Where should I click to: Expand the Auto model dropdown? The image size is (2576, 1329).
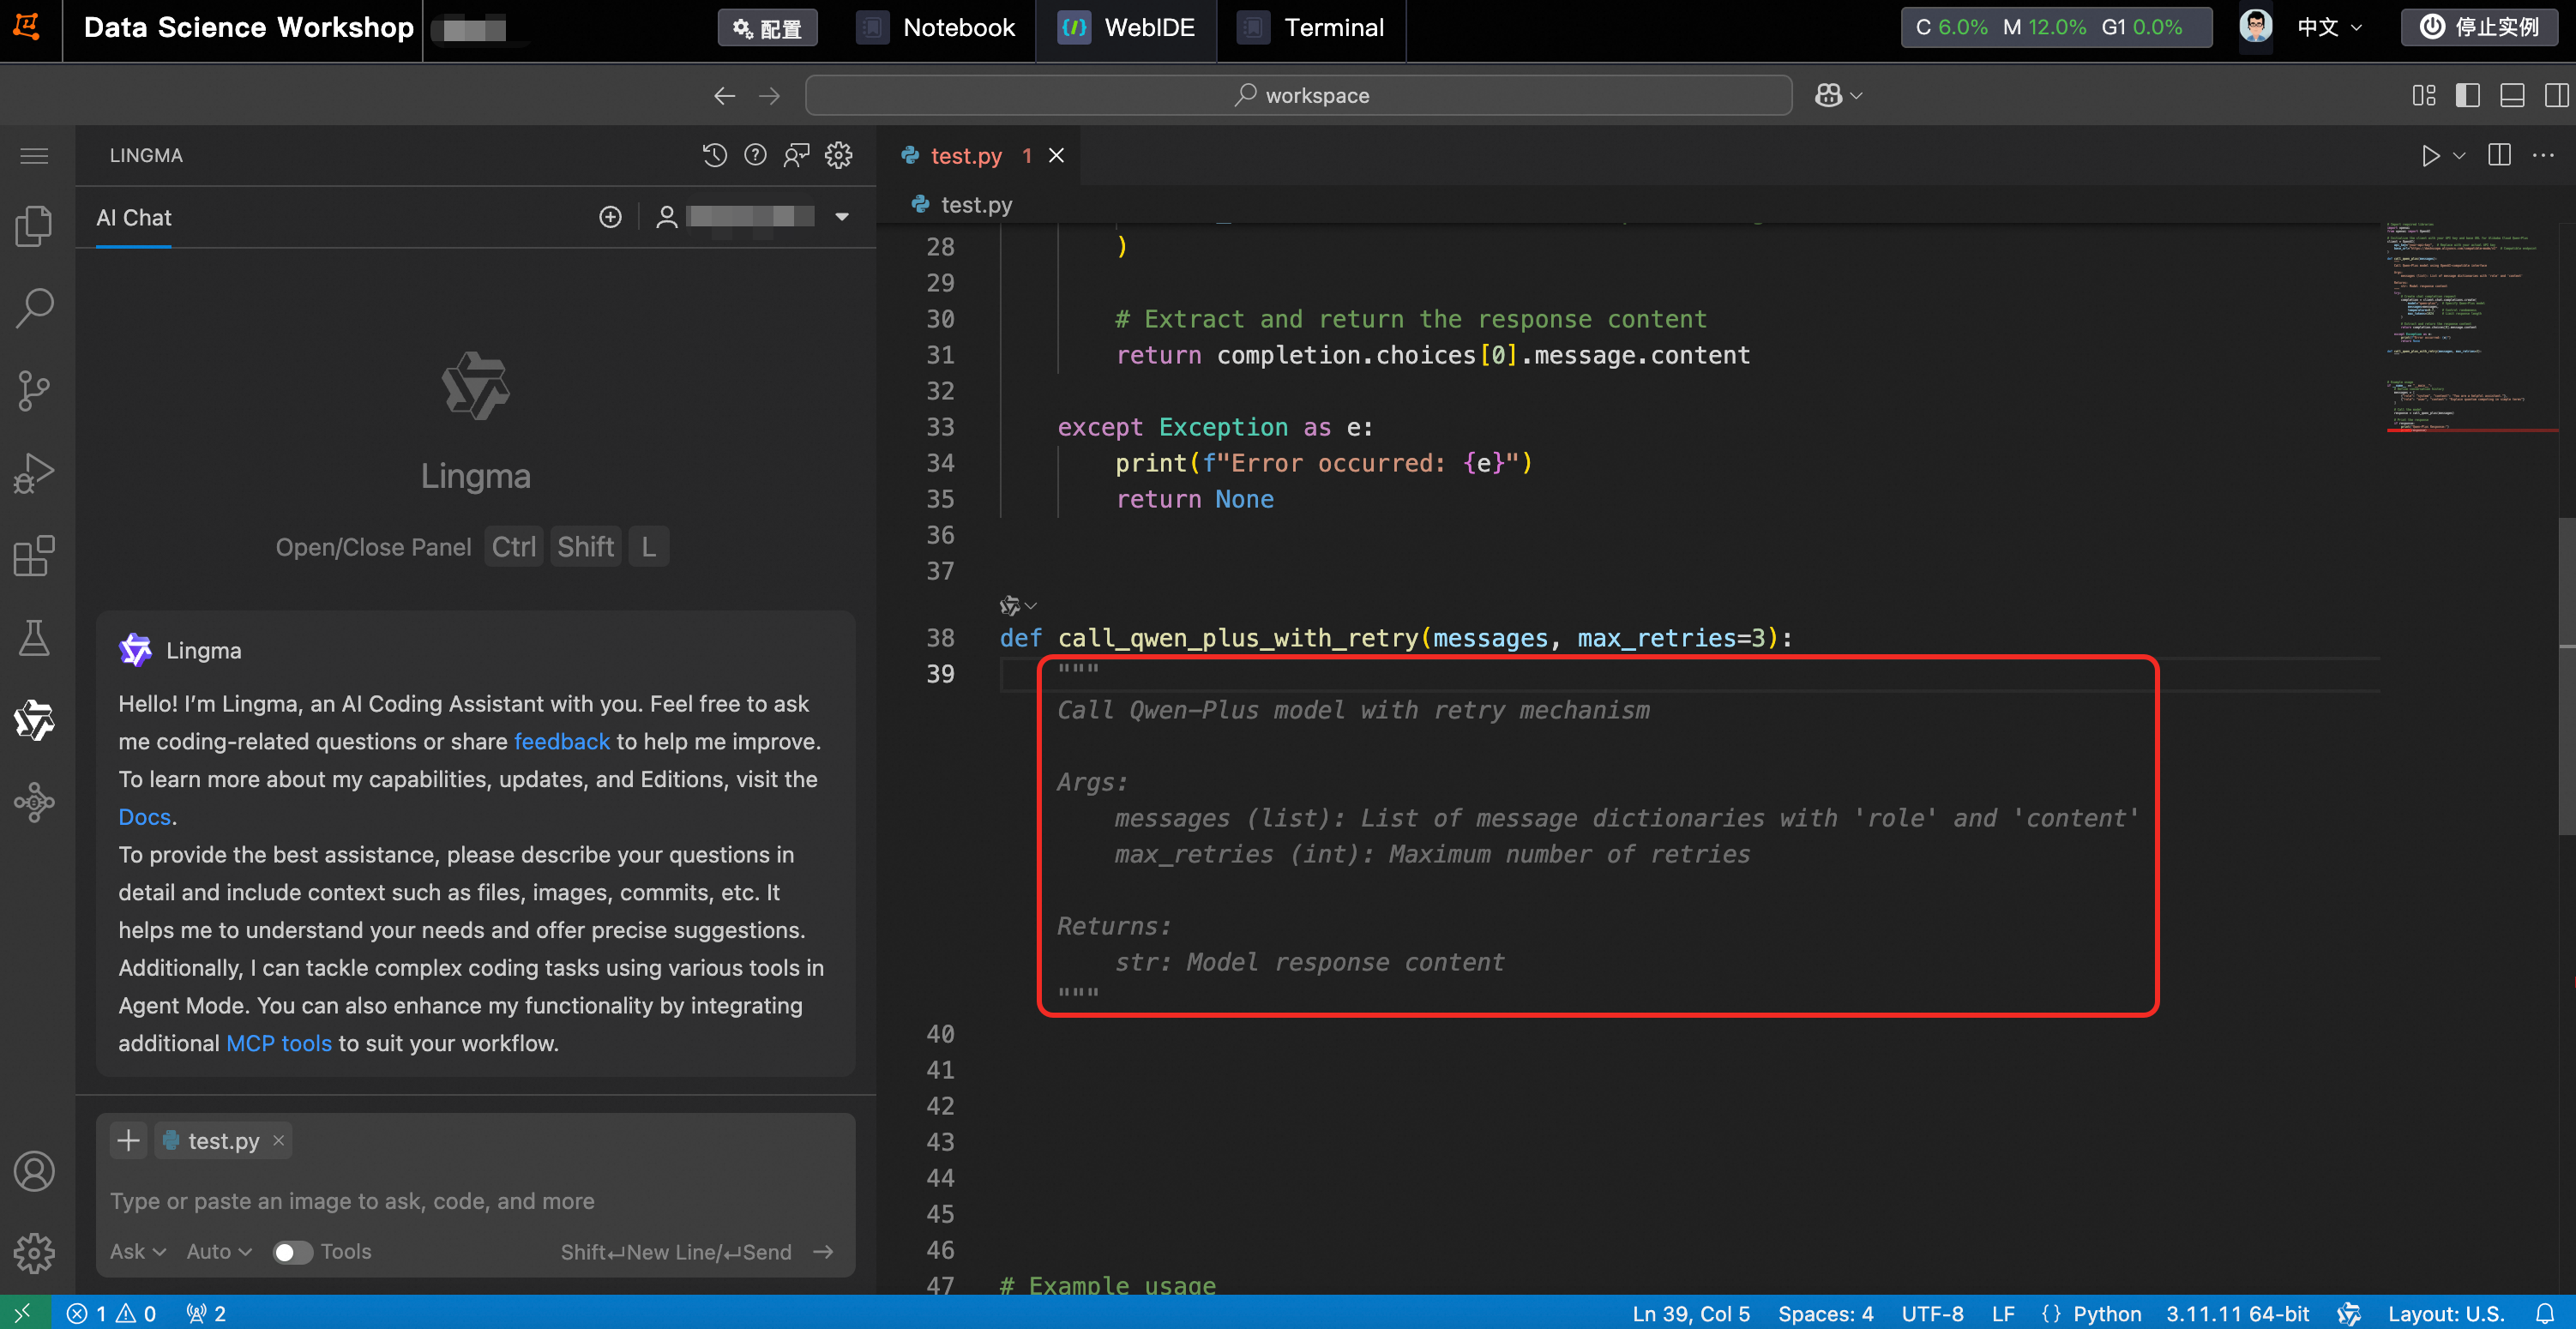pyautogui.click(x=218, y=1252)
